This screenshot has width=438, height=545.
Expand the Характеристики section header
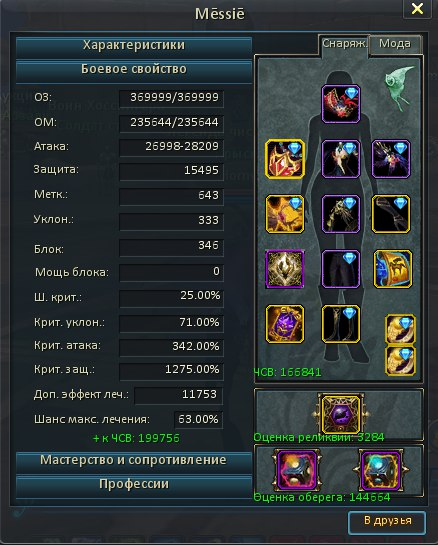coord(134,46)
